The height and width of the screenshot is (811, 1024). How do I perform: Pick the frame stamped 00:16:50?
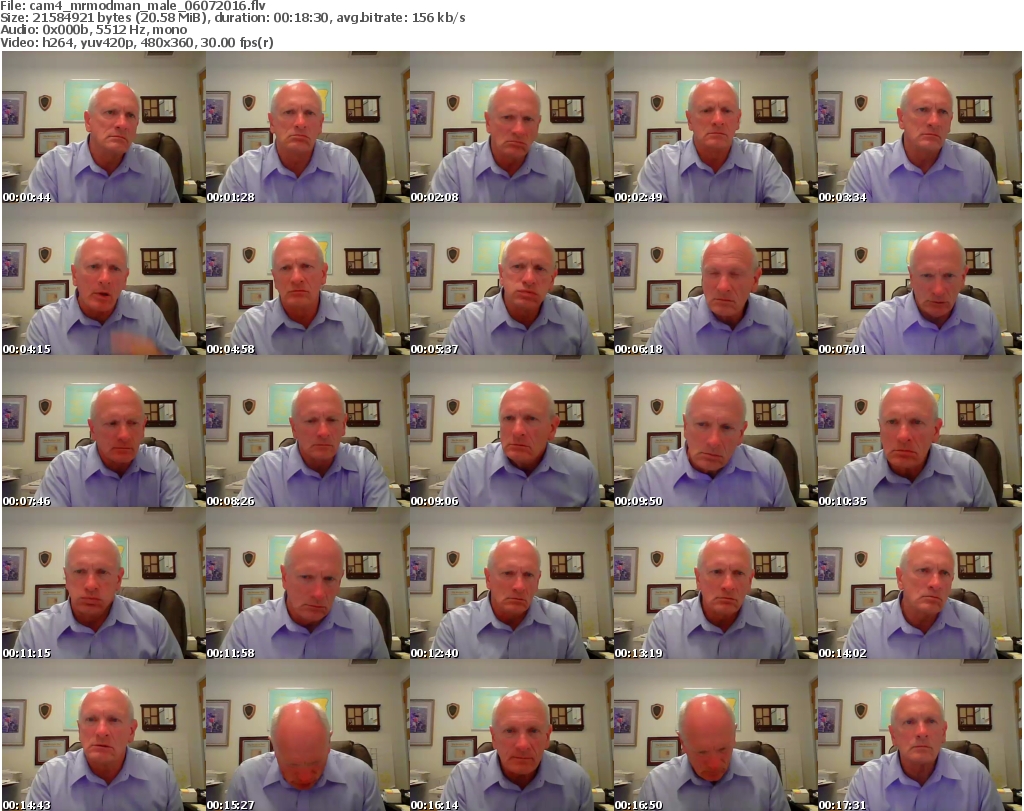[716, 735]
